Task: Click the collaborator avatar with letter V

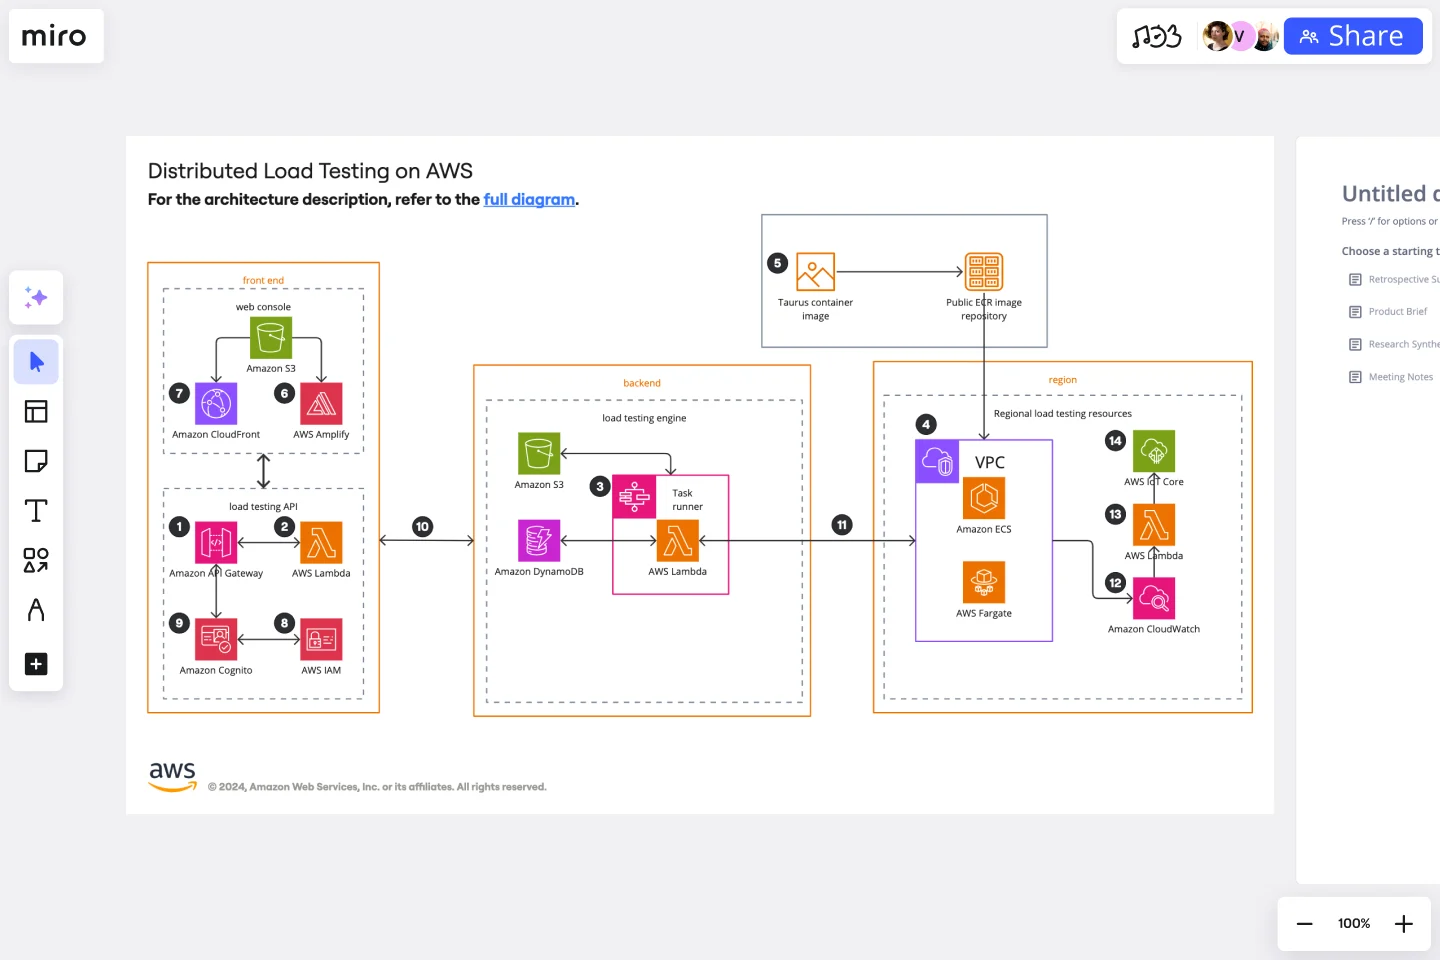Action: point(1240,37)
